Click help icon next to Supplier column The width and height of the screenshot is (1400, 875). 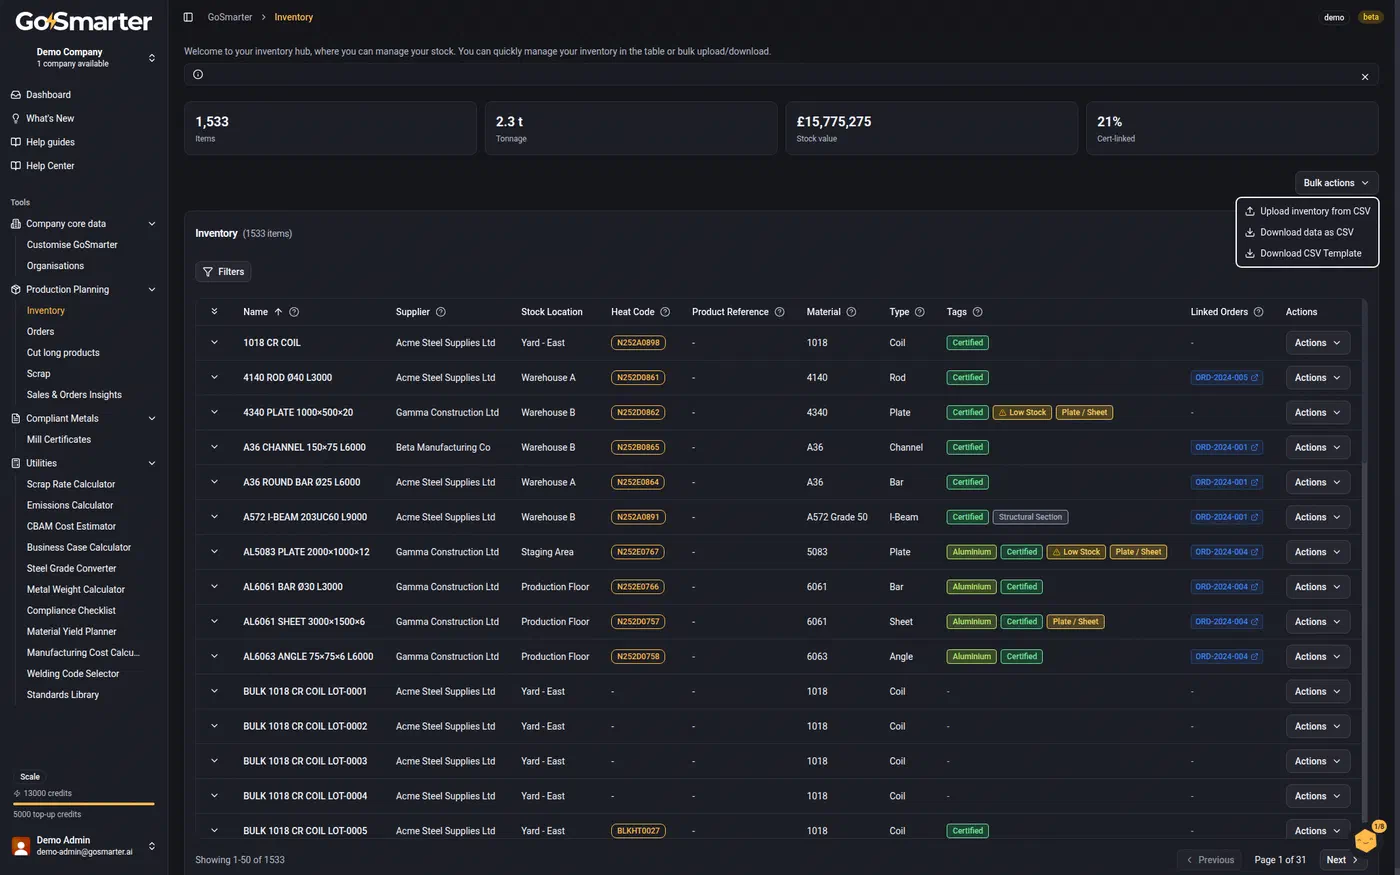441,312
